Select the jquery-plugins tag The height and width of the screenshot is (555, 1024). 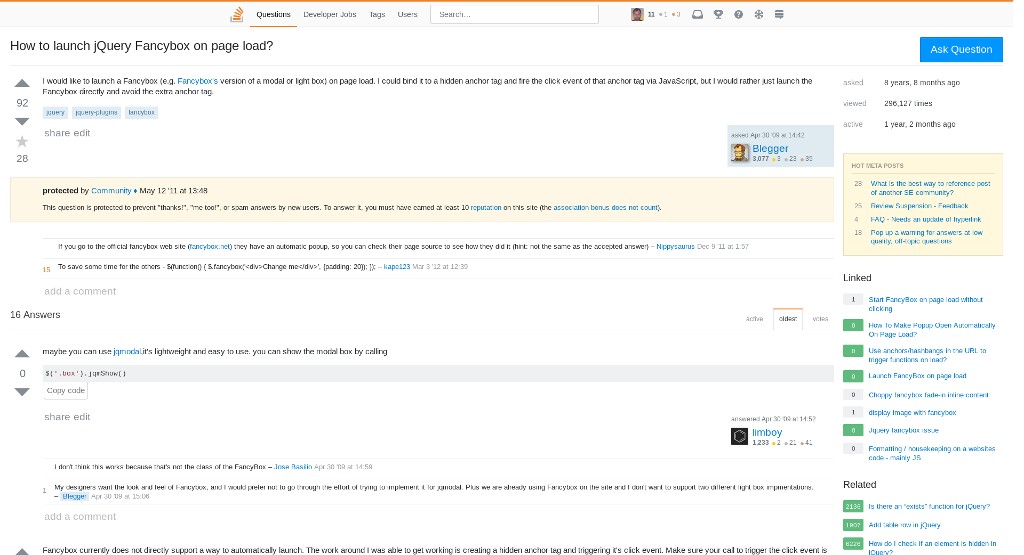pos(96,112)
